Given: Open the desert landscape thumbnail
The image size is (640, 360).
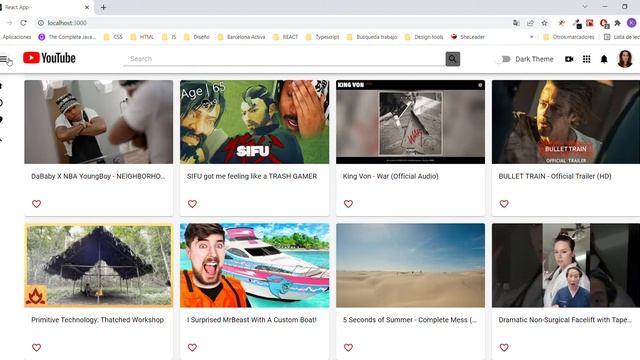Looking at the screenshot, I should tap(411, 265).
